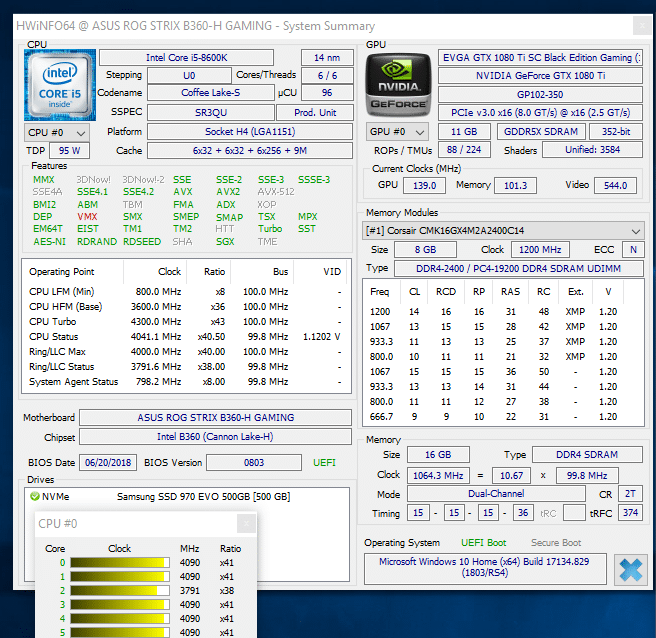
Task: Close the CPU #0 clock popup
Action: (244, 523)
